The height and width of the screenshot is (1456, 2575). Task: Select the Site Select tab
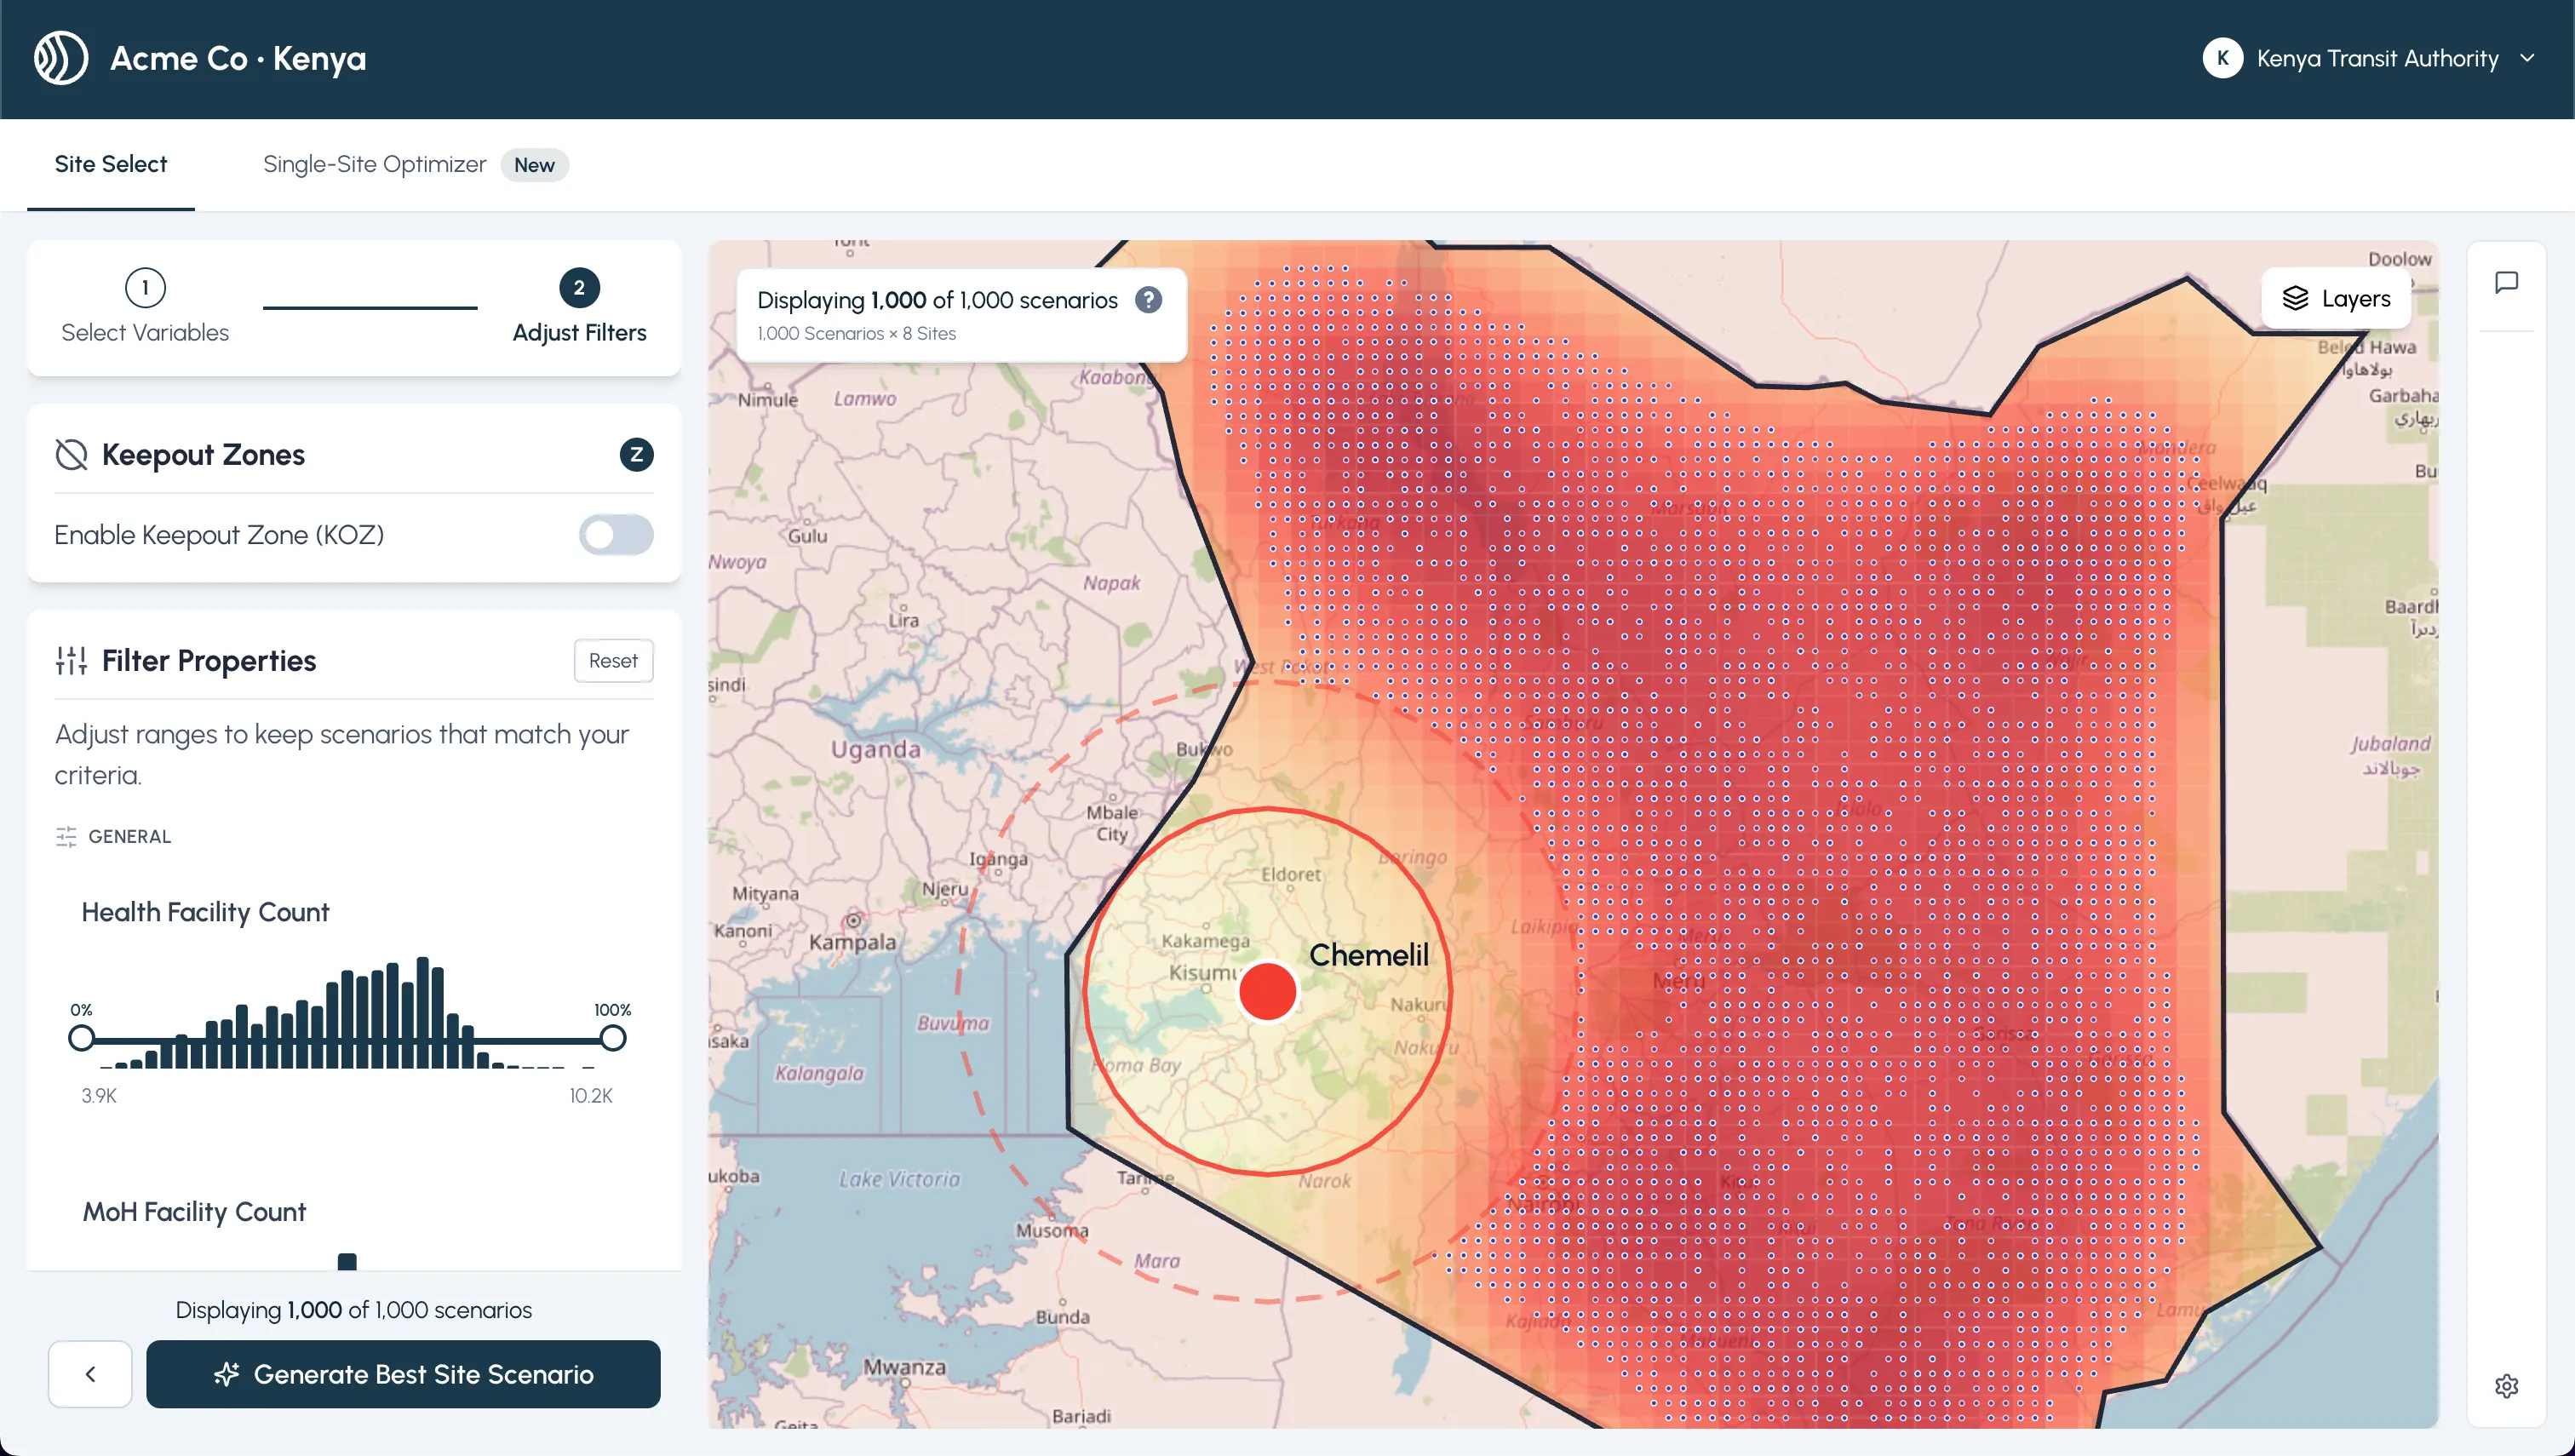click(111, 164)
